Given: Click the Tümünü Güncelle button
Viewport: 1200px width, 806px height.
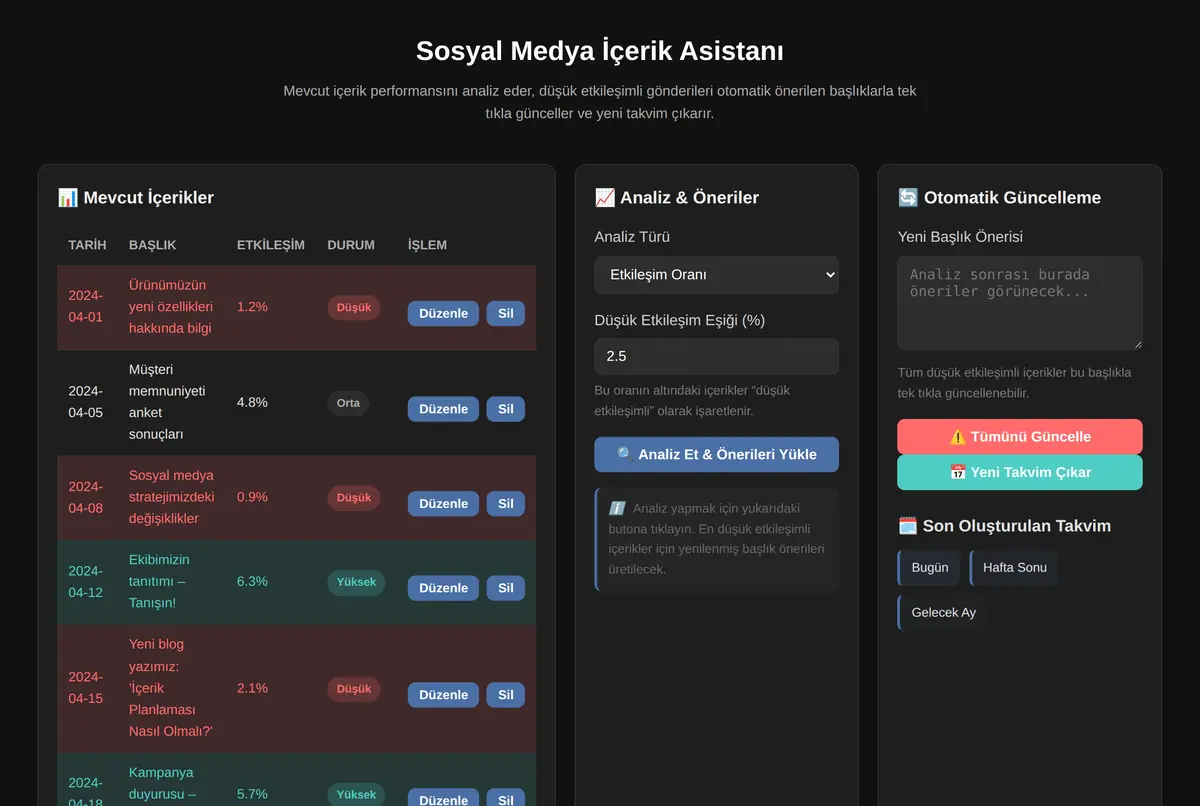Looking at the screenshot, I should tap(1020, 437).
